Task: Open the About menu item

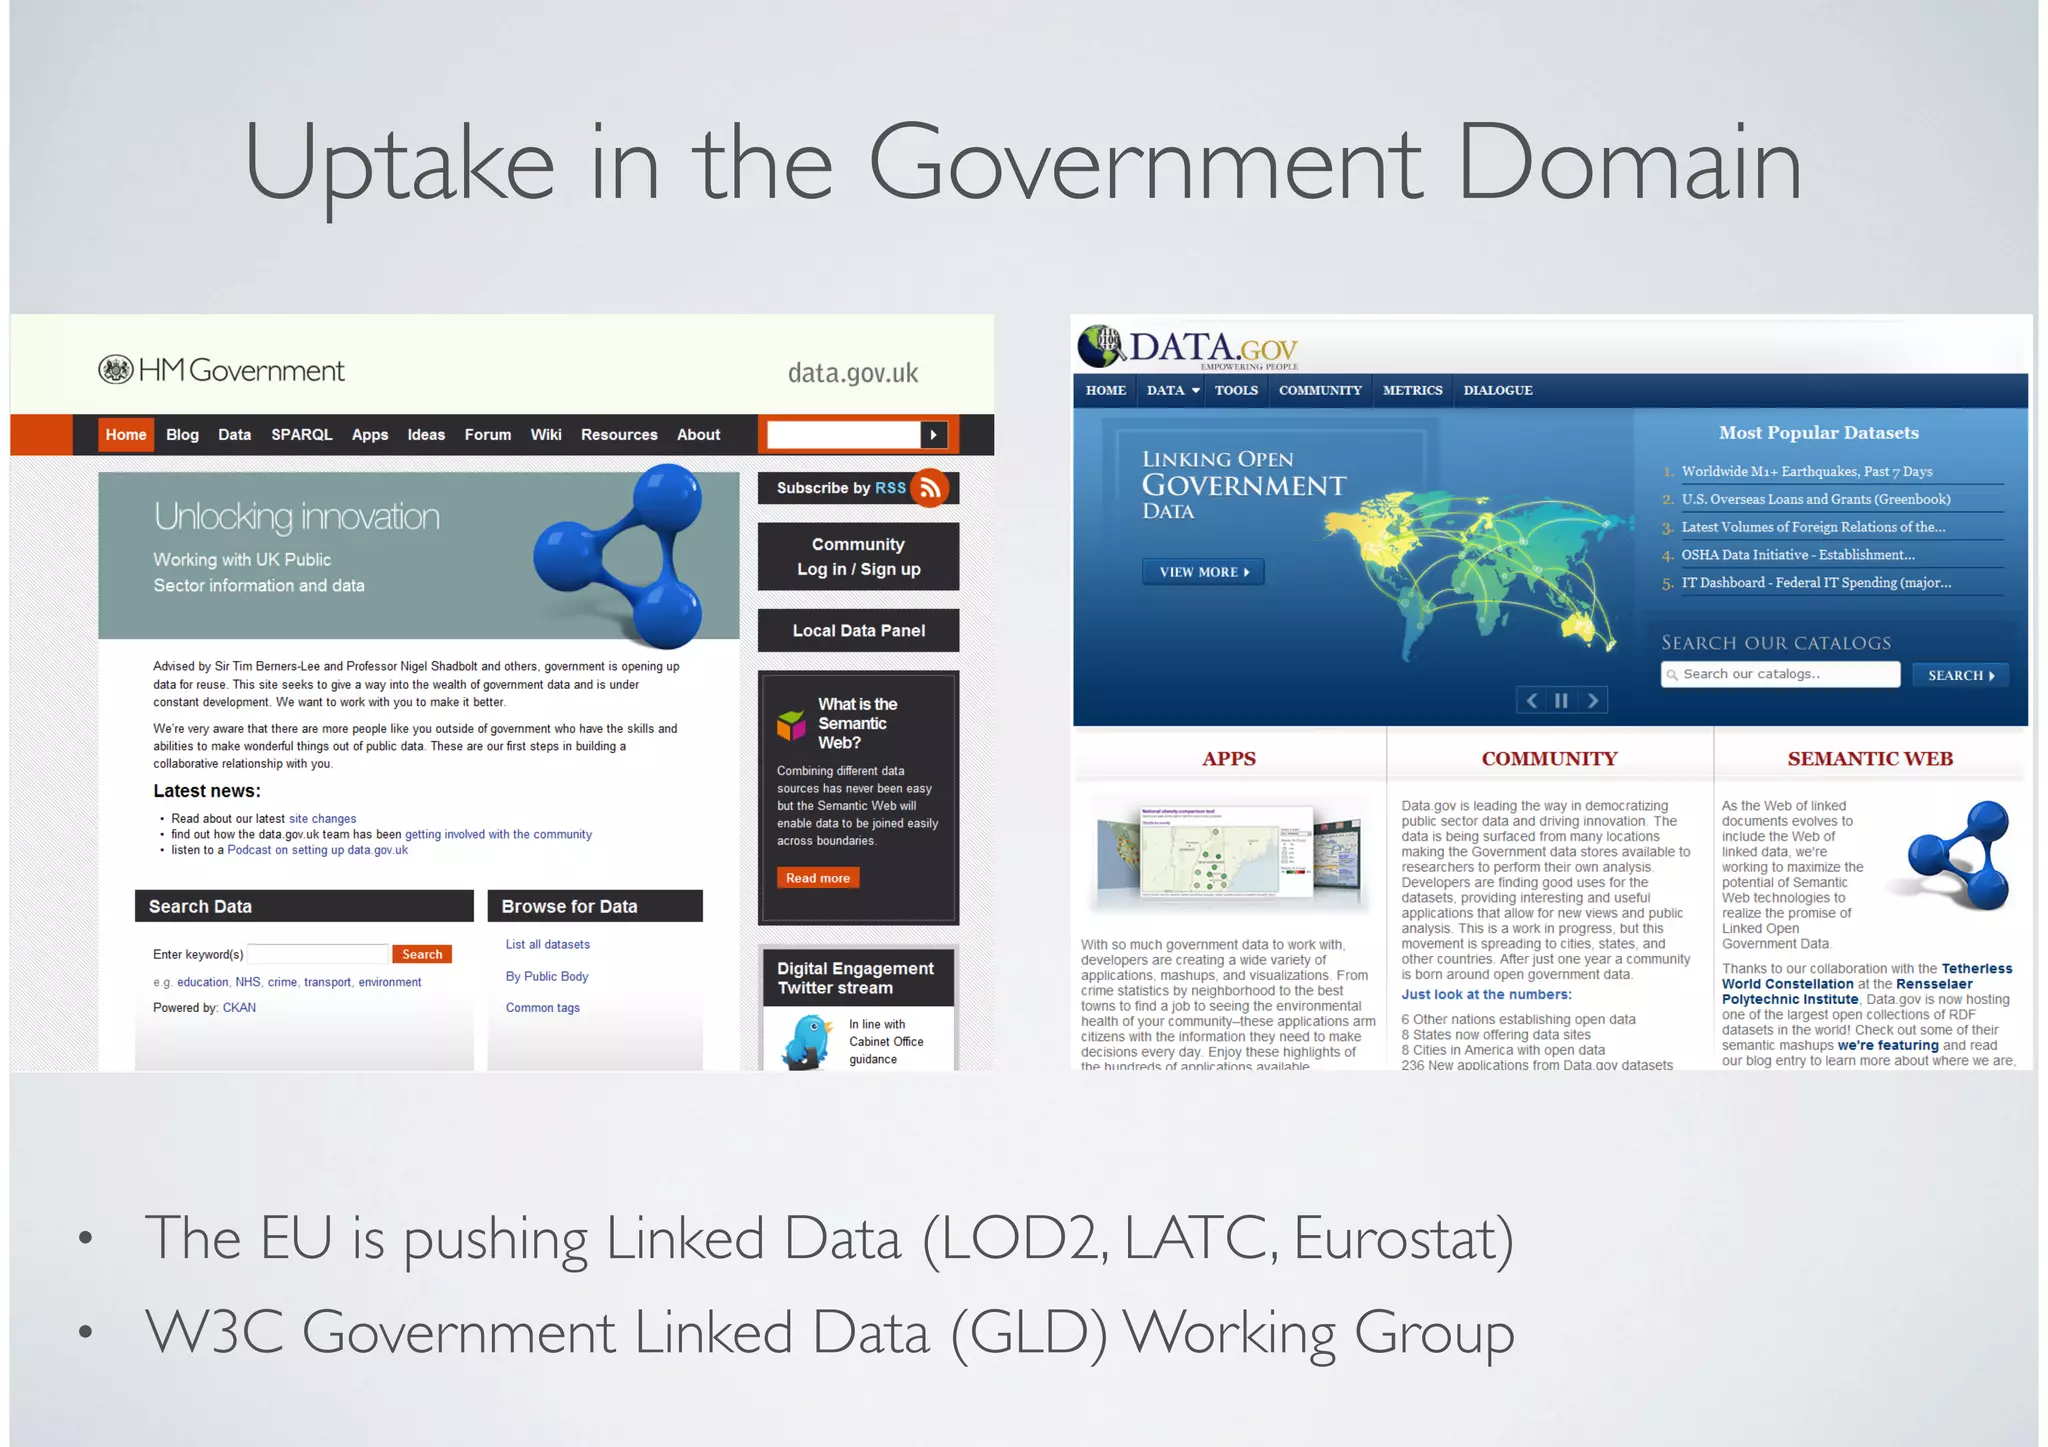Action: pos(698,435)
